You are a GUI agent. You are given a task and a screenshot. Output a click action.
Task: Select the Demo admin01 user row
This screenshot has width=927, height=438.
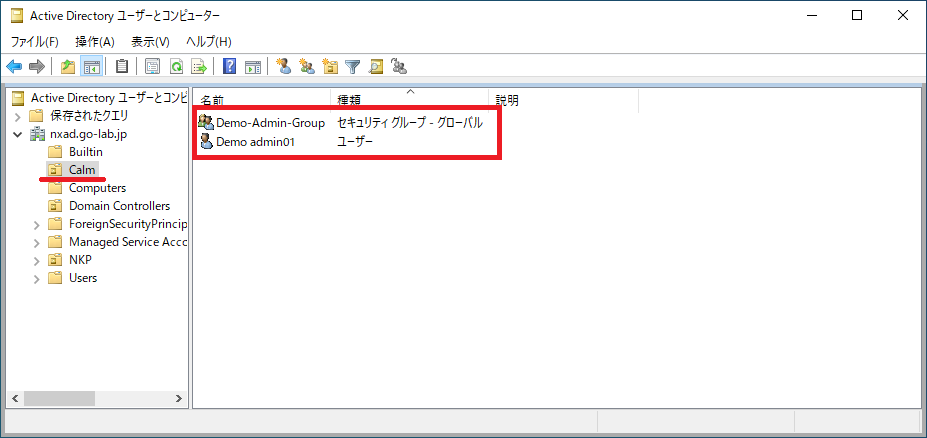click(255, 141)
